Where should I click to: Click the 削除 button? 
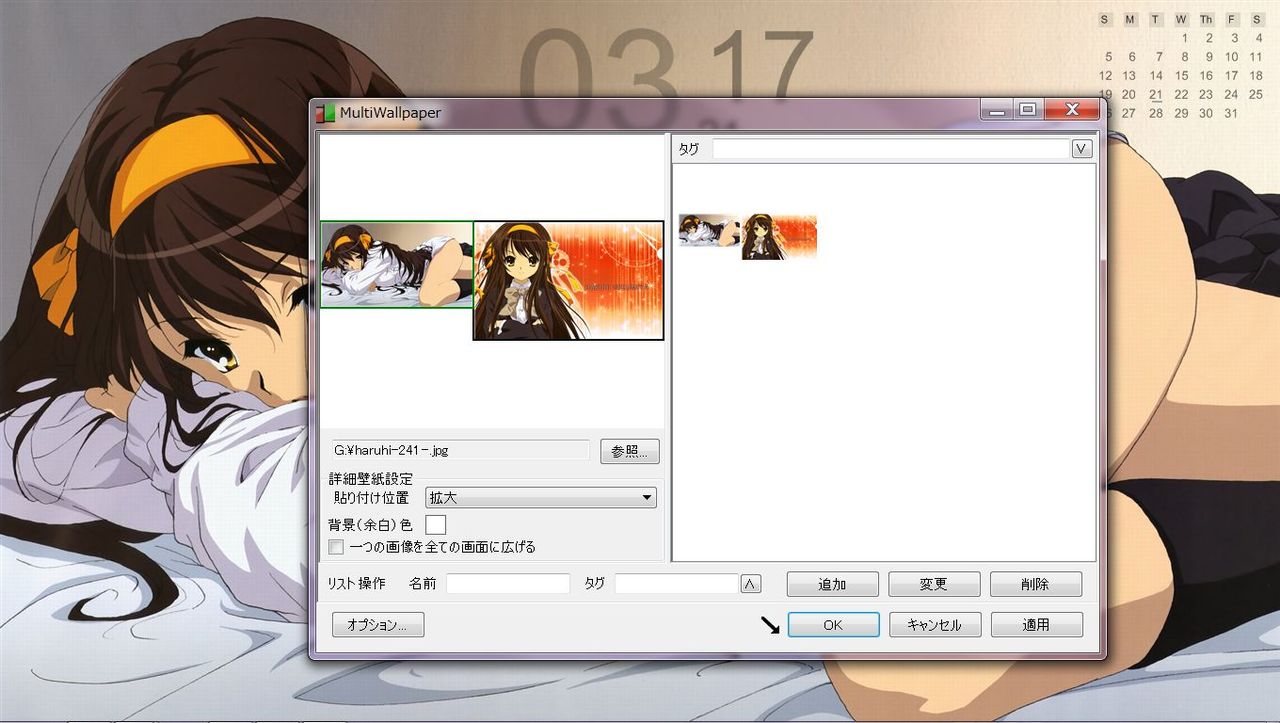pos(1037,584)
